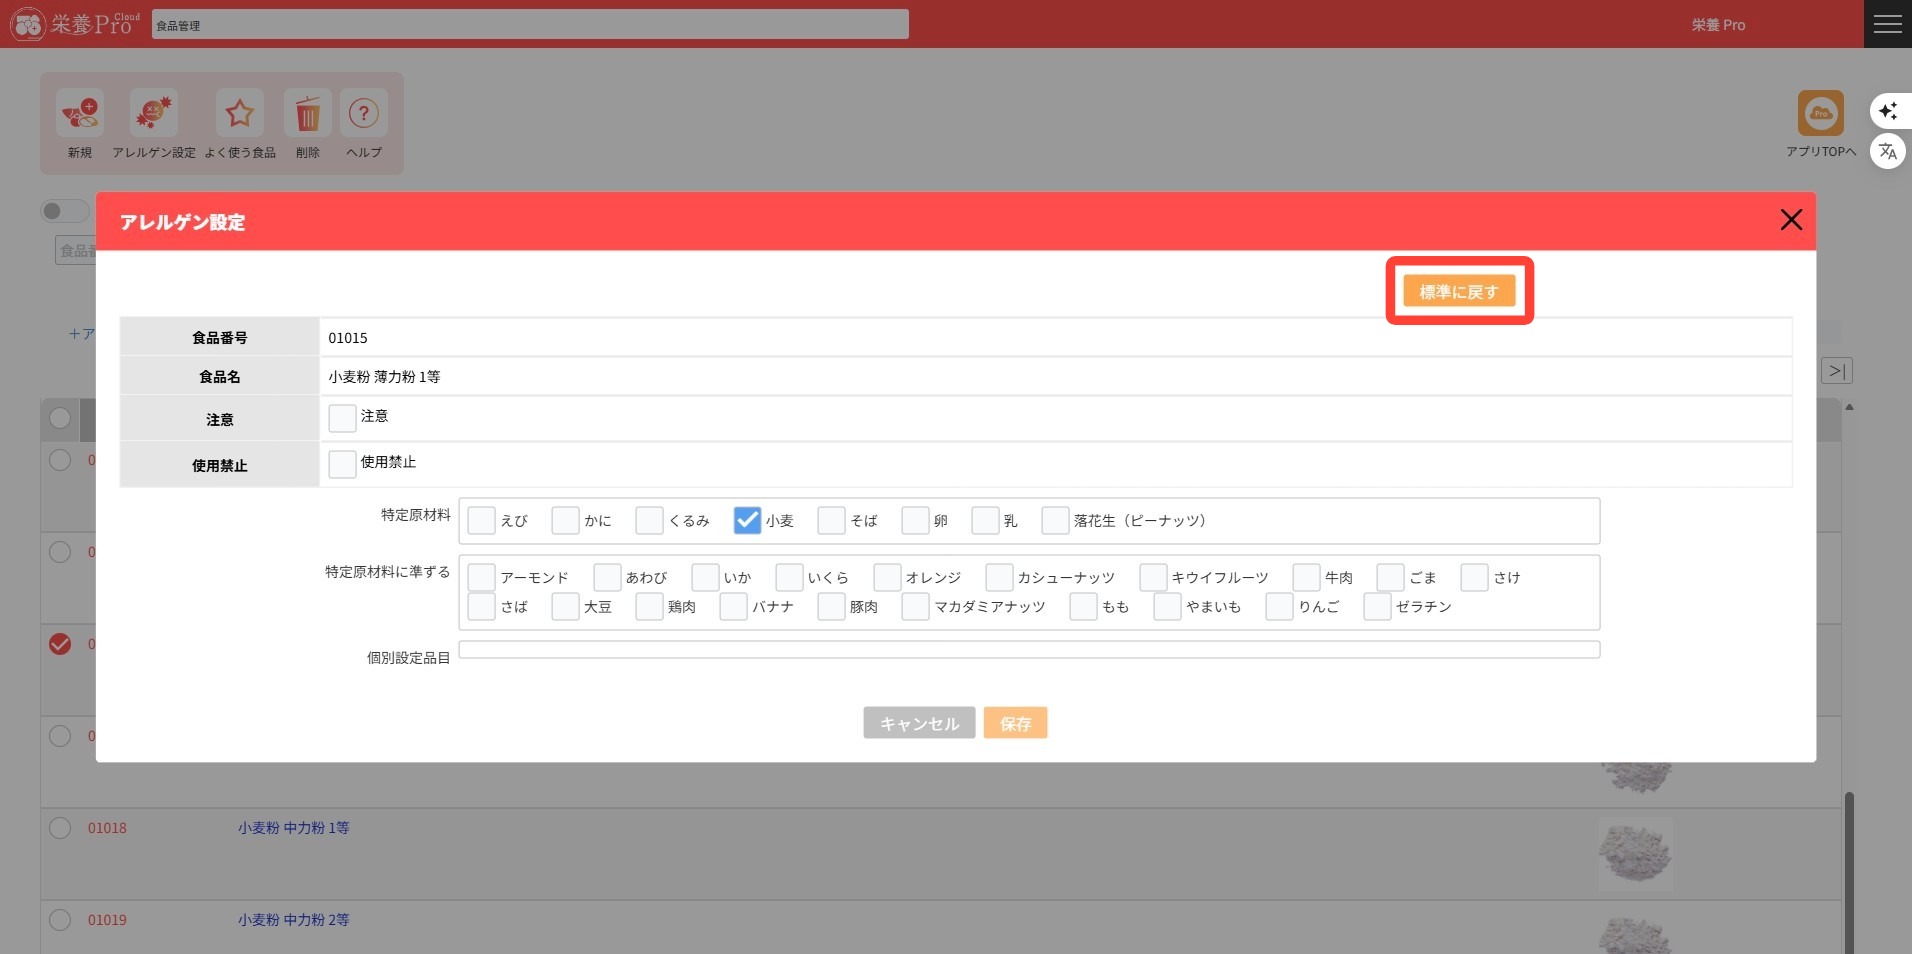This screenshot has width=1912, height=954.
Task: Click the translate icon on right edge
Action: click(x=1887, y=152)
